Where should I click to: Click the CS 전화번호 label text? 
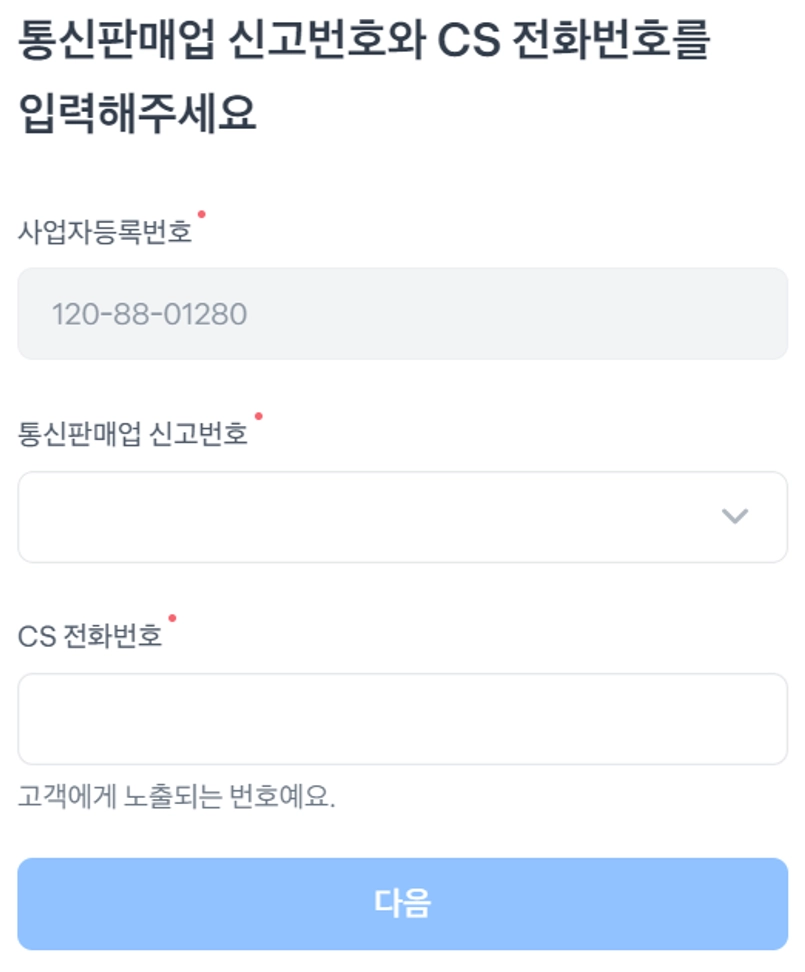point(90,637)
